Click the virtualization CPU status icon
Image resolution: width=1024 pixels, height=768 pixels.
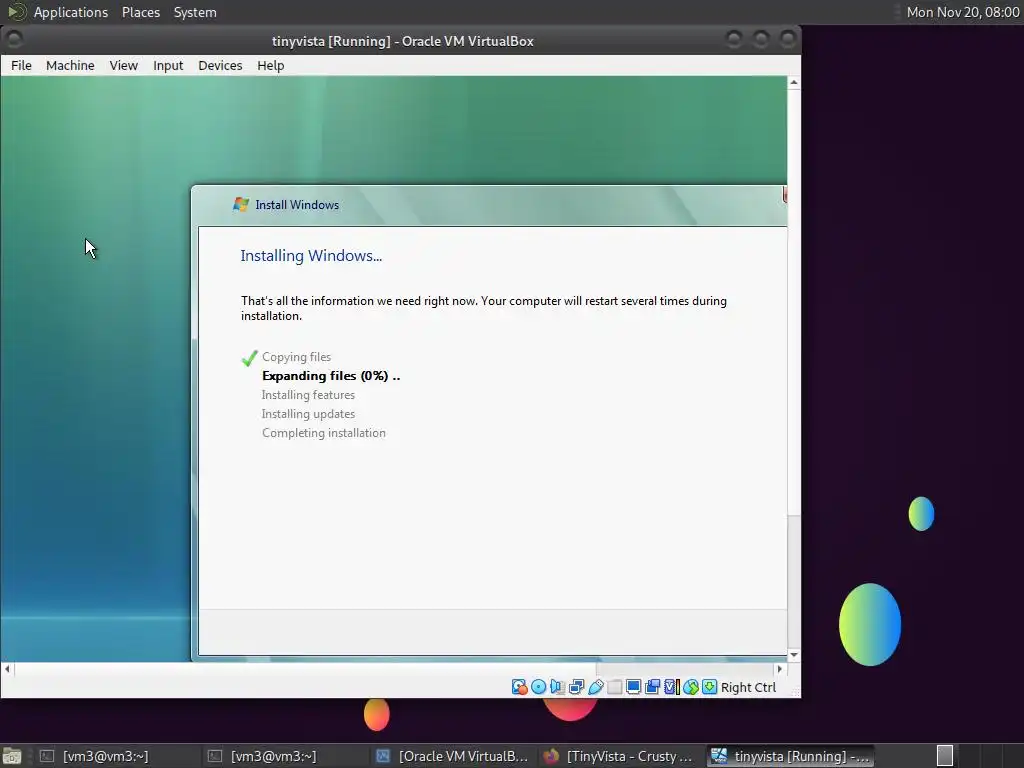671,687
